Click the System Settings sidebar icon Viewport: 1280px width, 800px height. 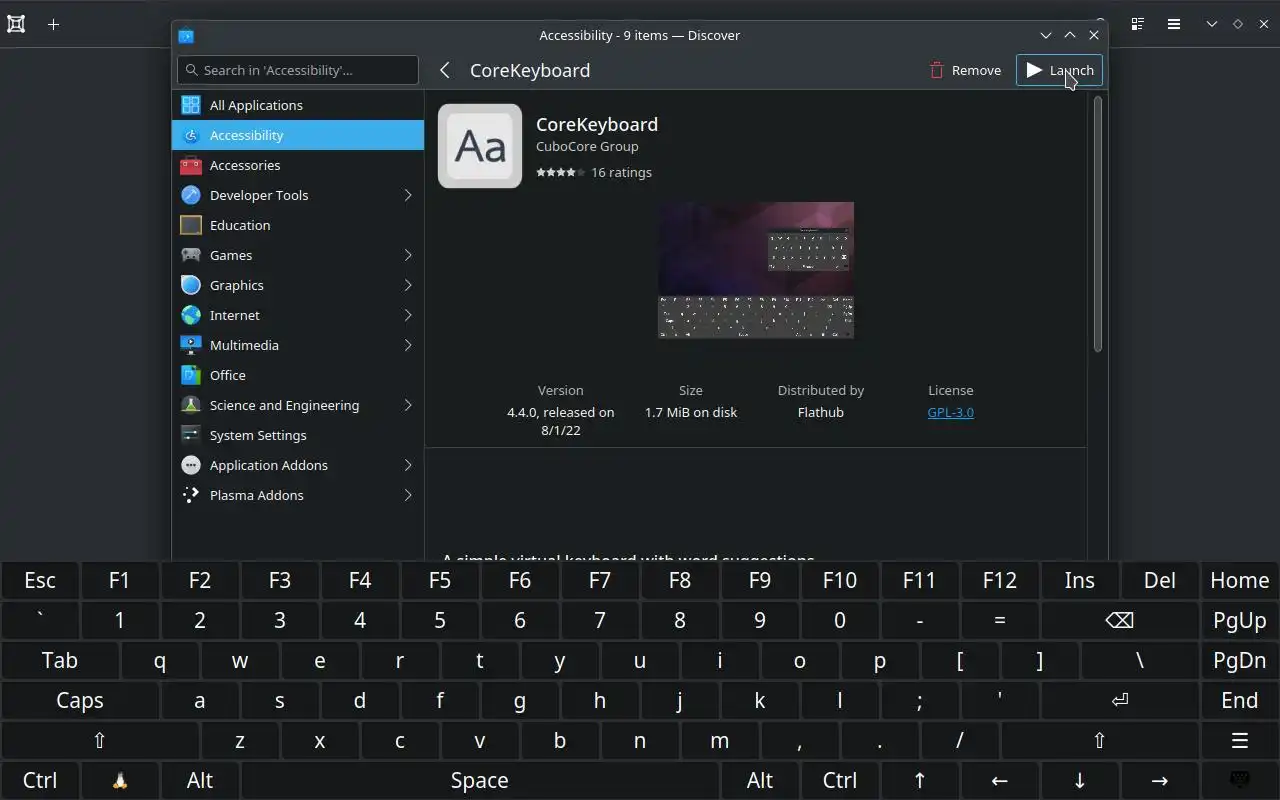pos(191,435)
